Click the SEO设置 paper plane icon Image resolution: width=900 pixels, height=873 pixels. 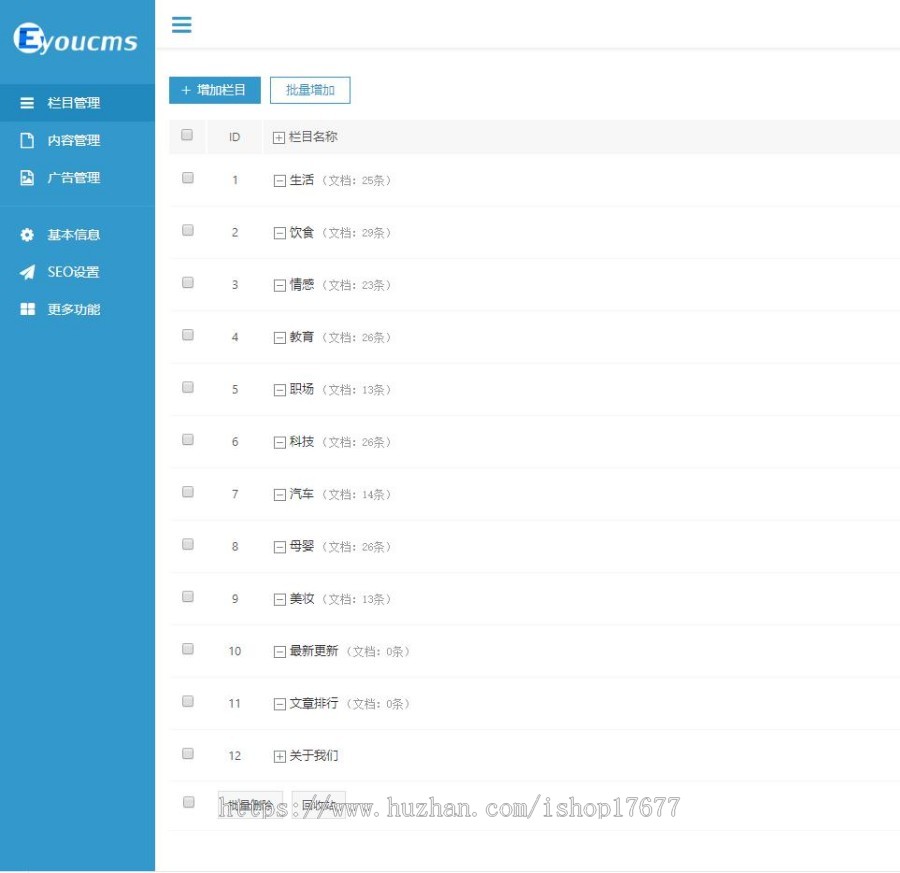pos(27,272)
